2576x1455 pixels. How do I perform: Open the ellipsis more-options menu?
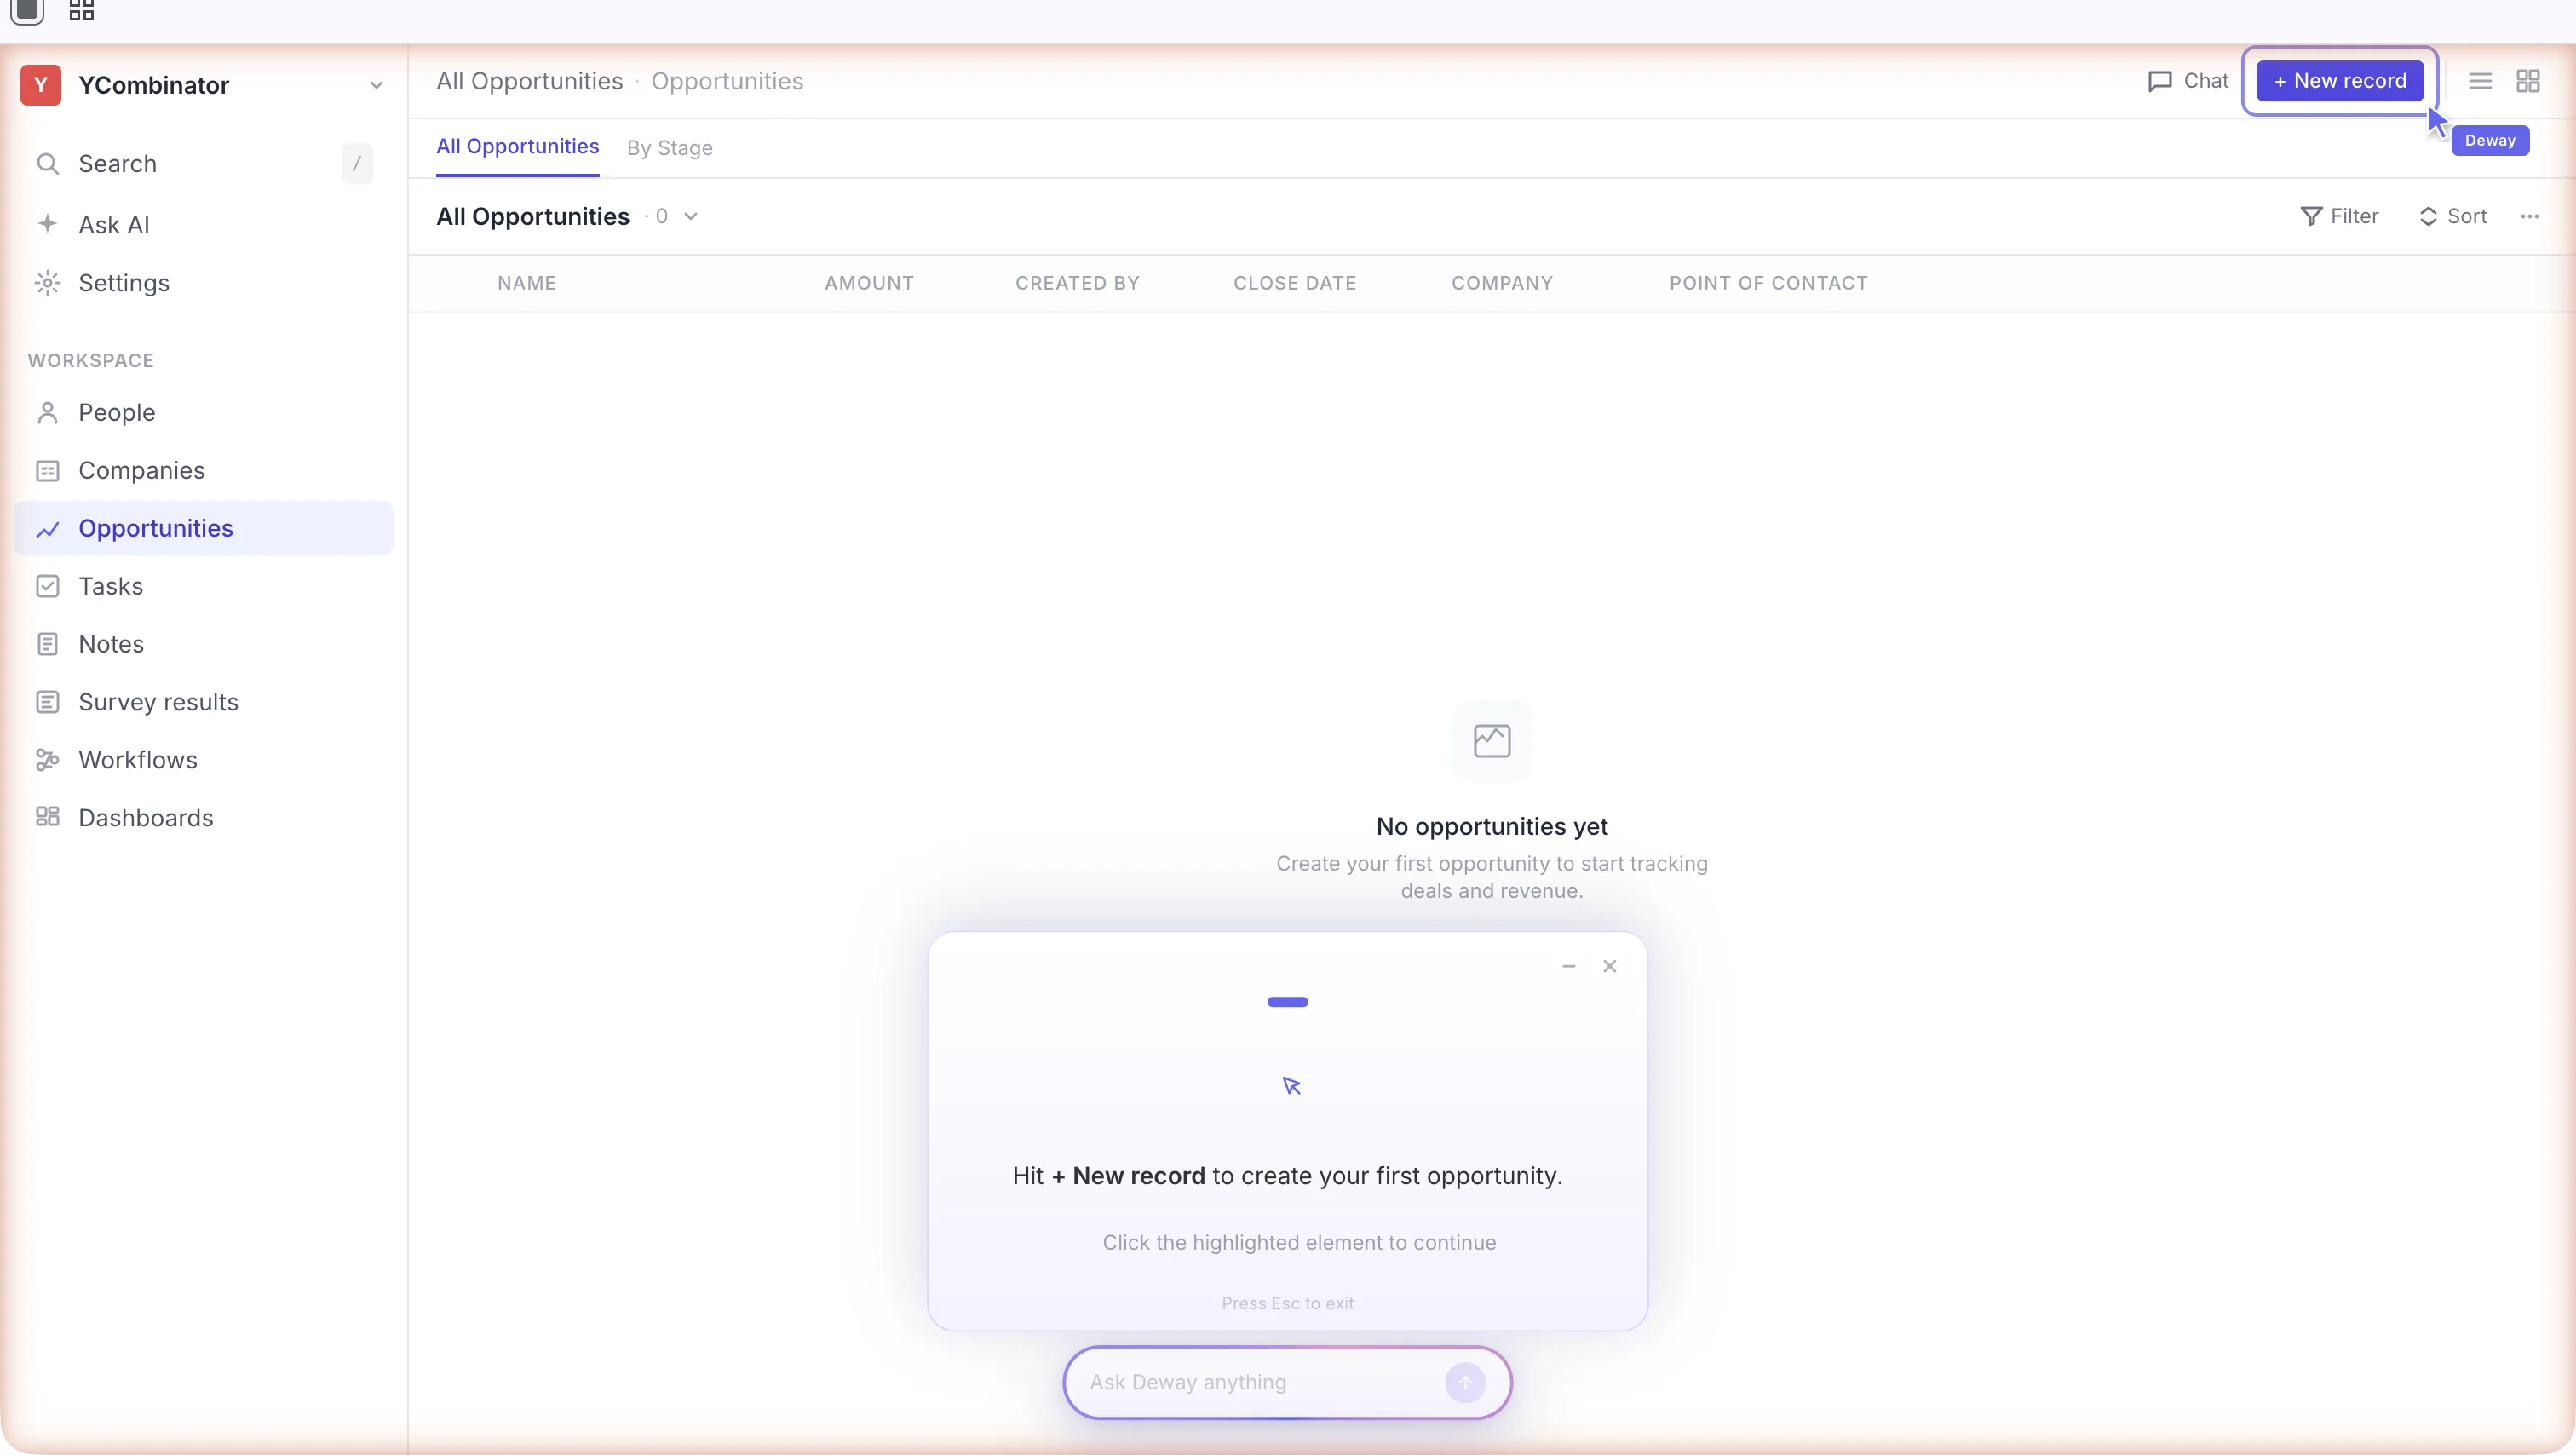pos(2530,216)
